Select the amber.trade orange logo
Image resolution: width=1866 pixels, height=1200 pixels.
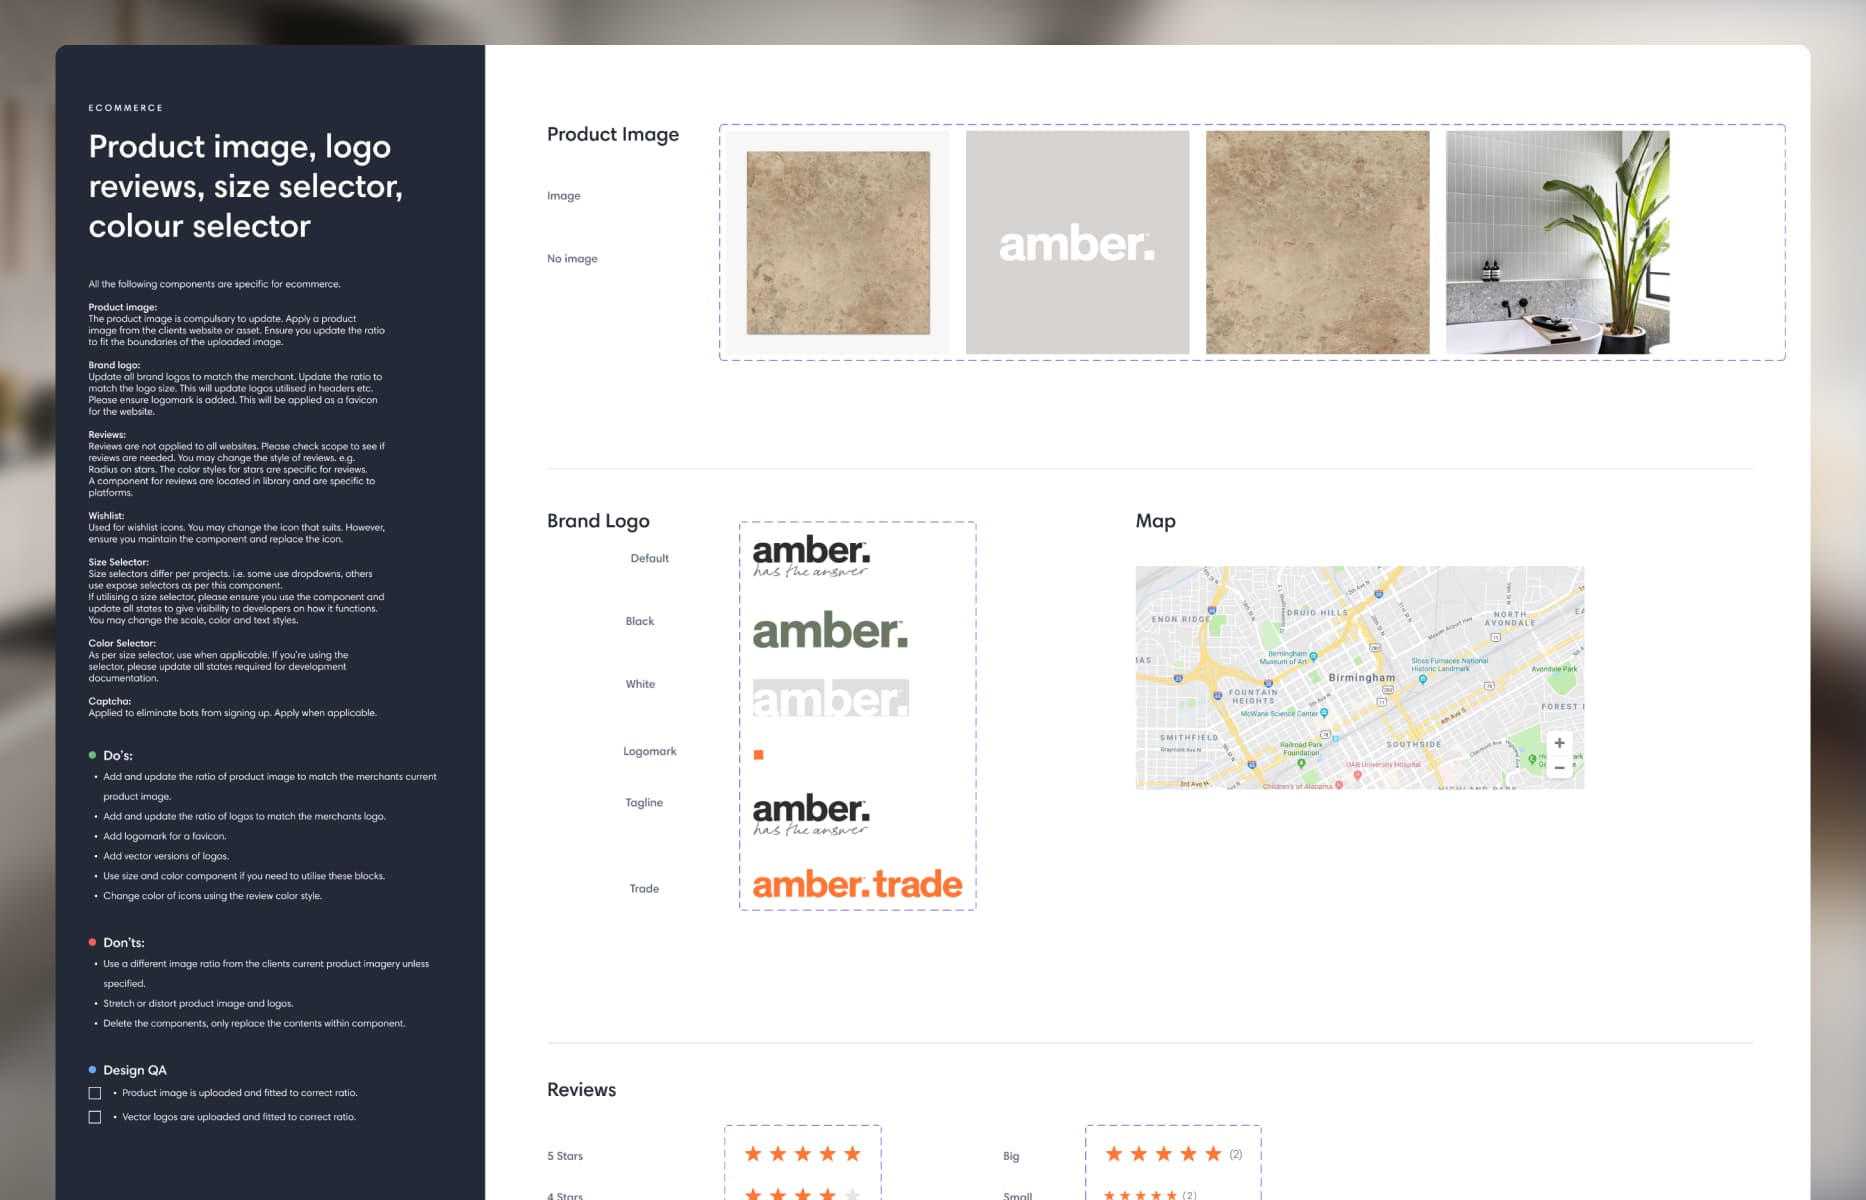[857, 885]
